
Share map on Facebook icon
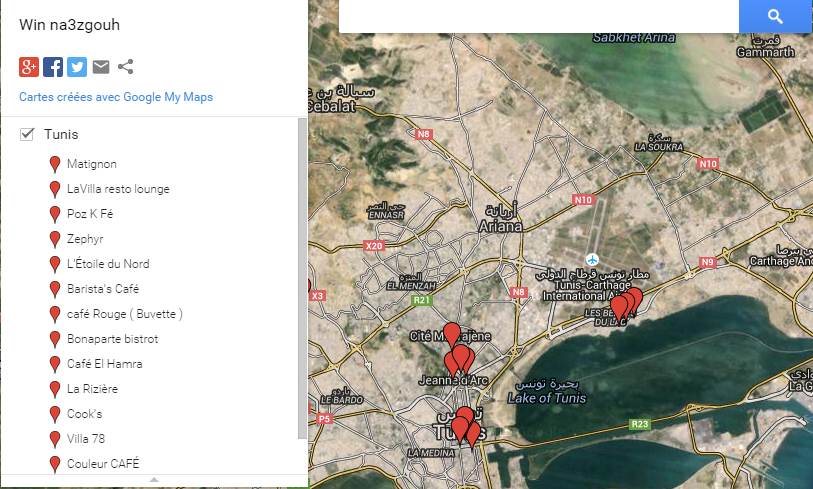(x=53, y=67)
